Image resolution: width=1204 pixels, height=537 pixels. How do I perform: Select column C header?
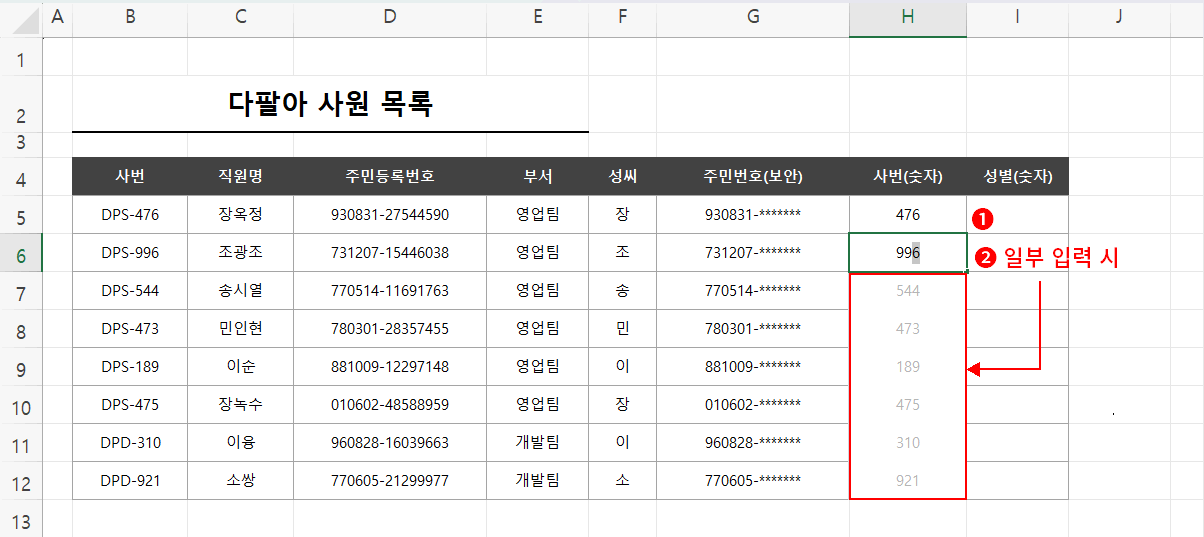click(241, 16)
